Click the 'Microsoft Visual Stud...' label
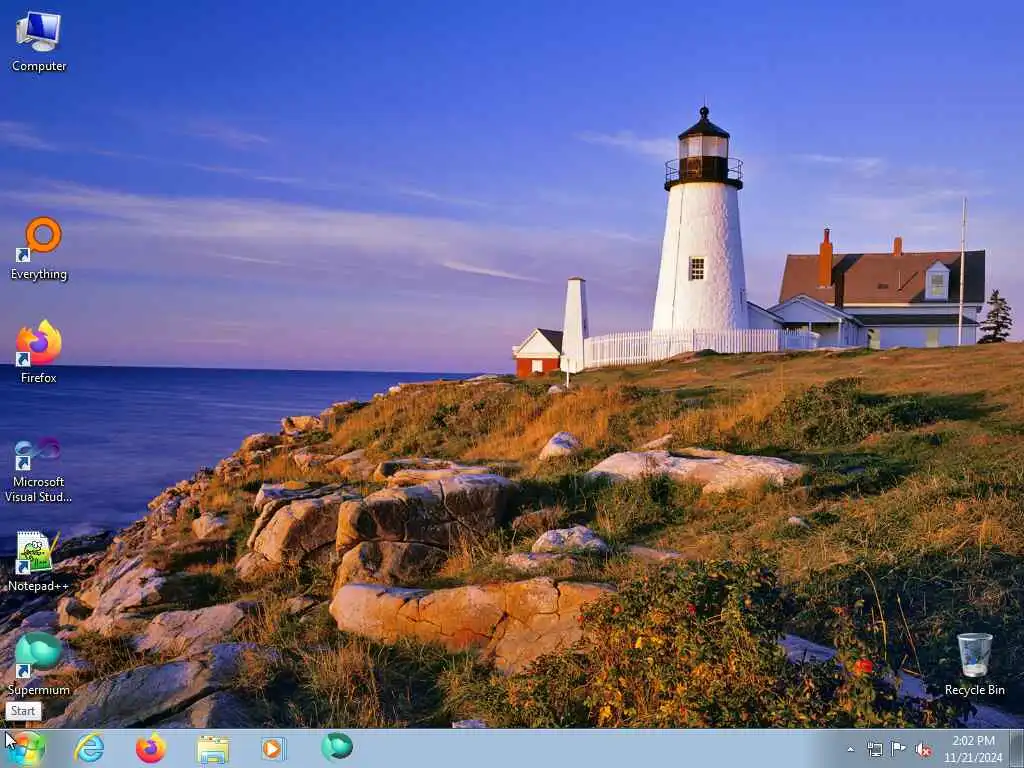Viewport: 1024px width, 768px height. click(x=39, y=489)
